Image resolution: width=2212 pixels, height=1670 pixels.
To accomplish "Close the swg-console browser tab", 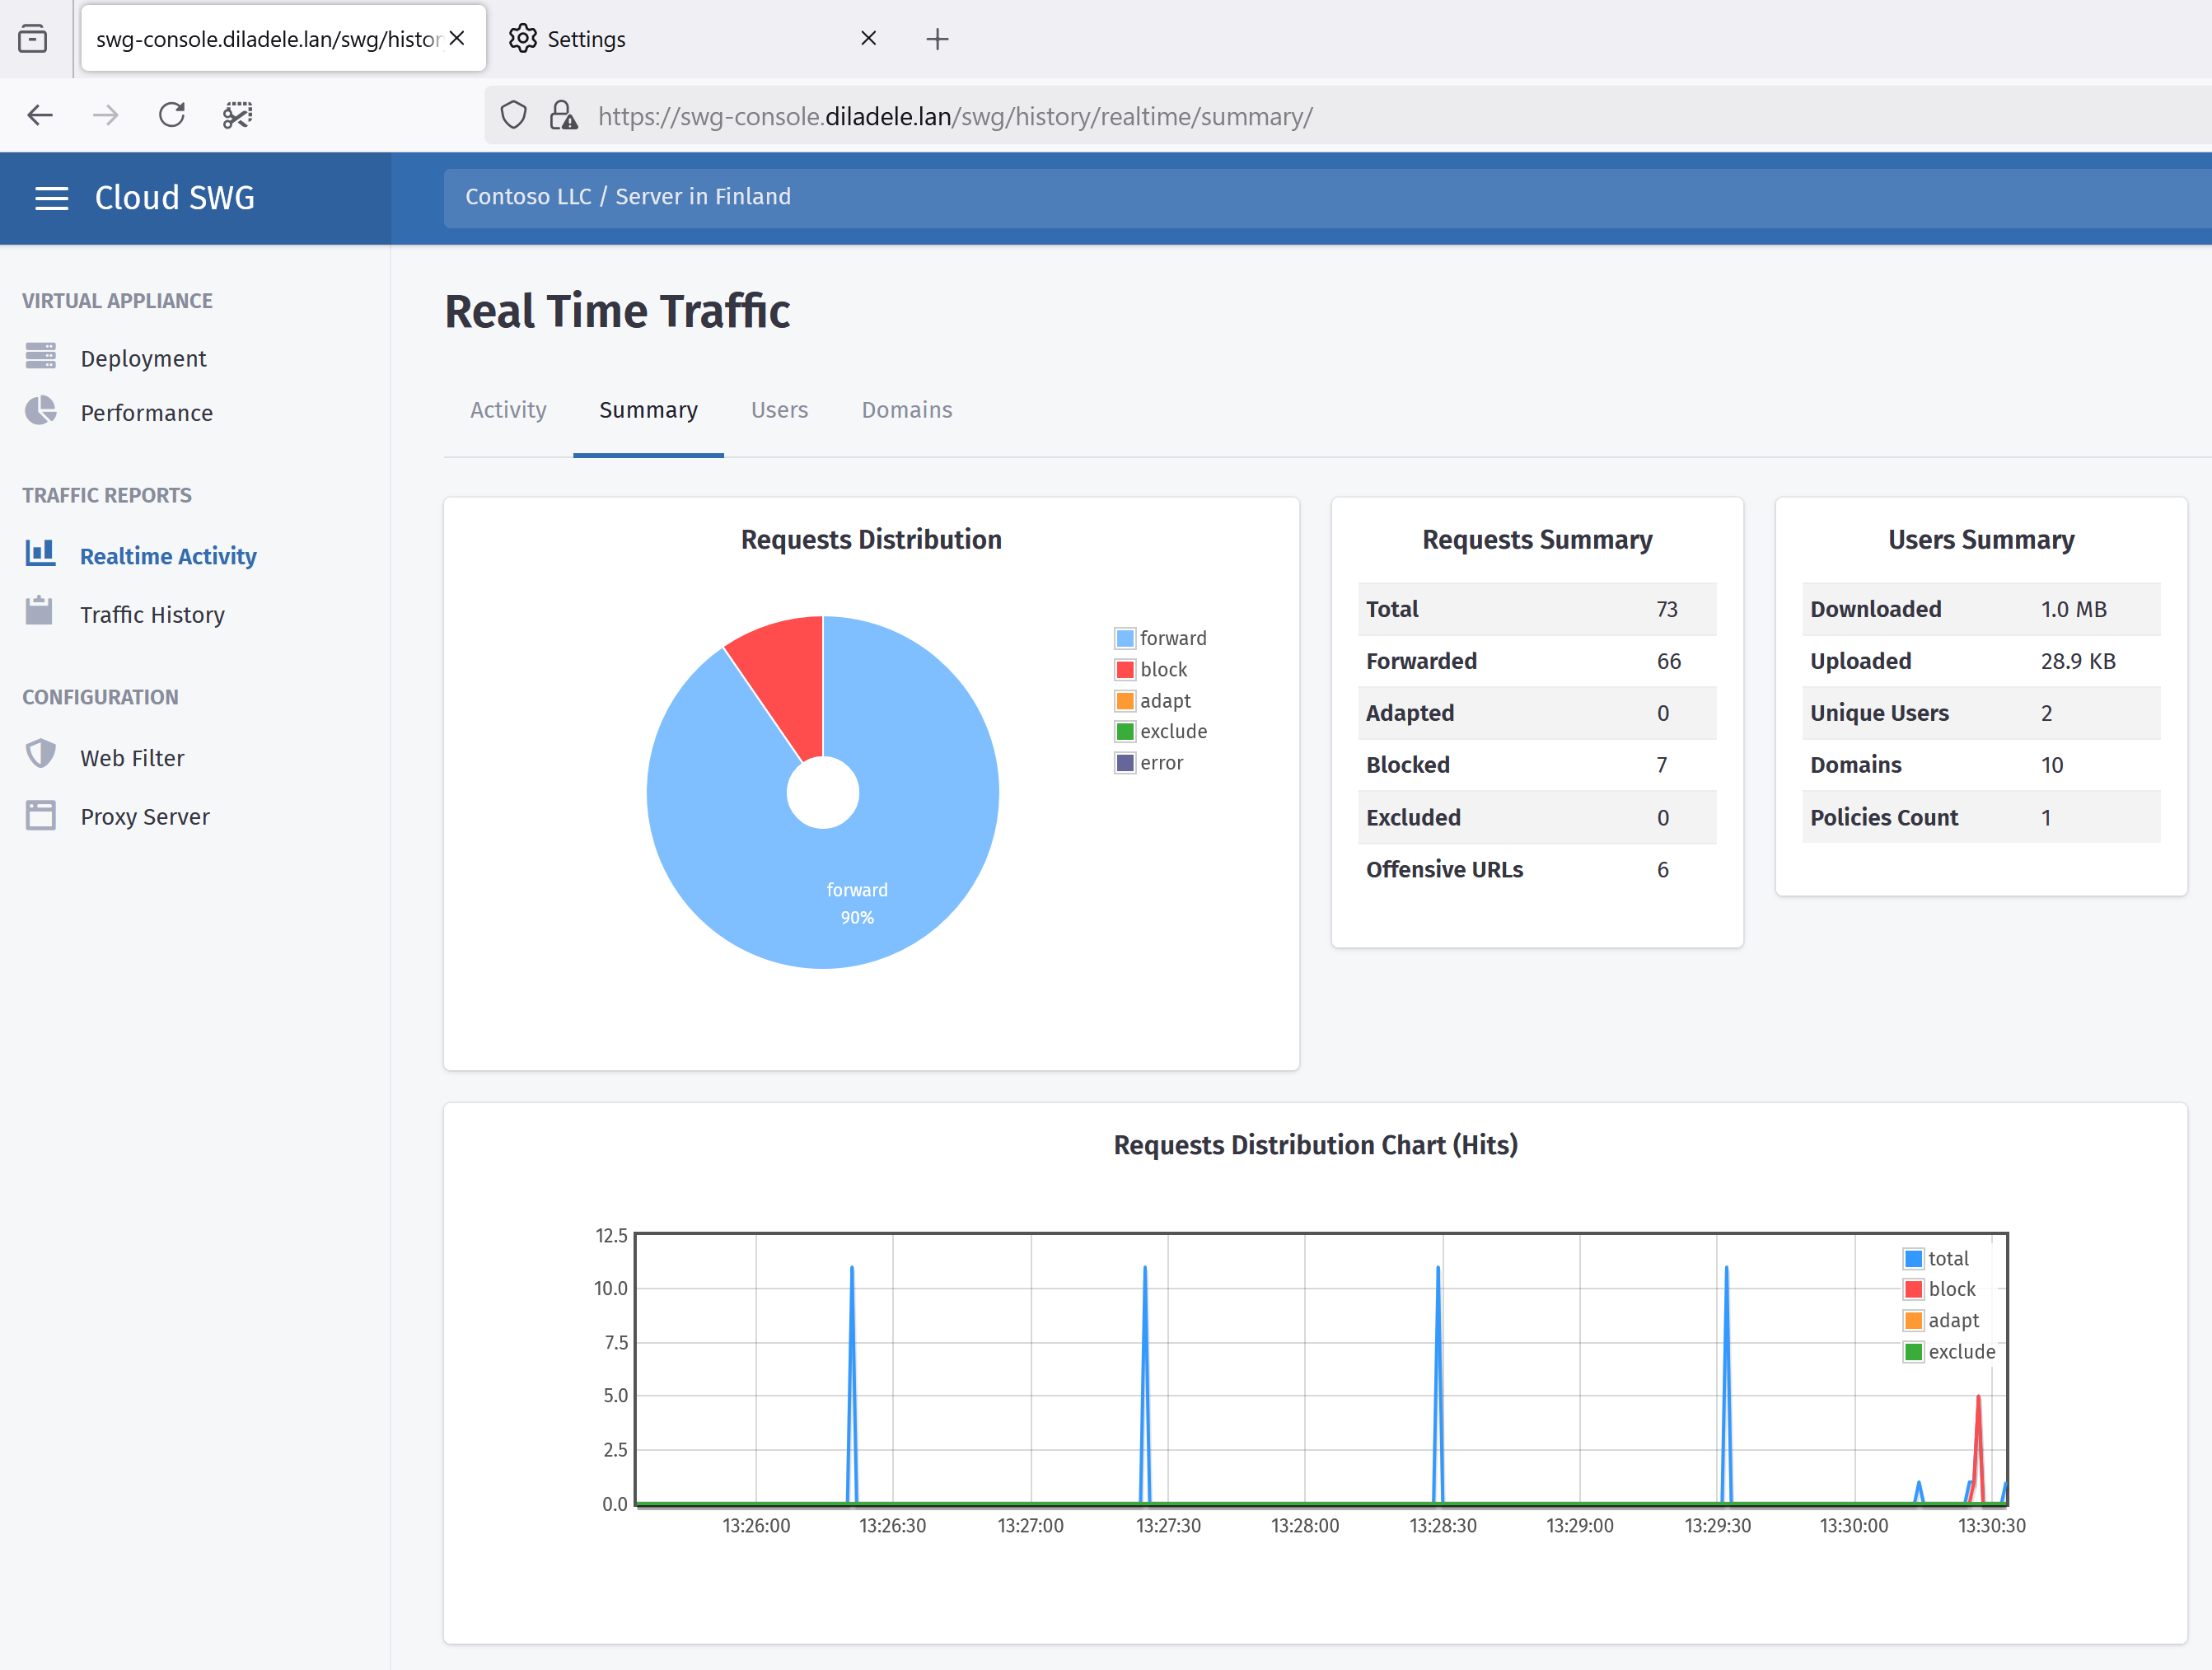I will (x=457, y=38).
